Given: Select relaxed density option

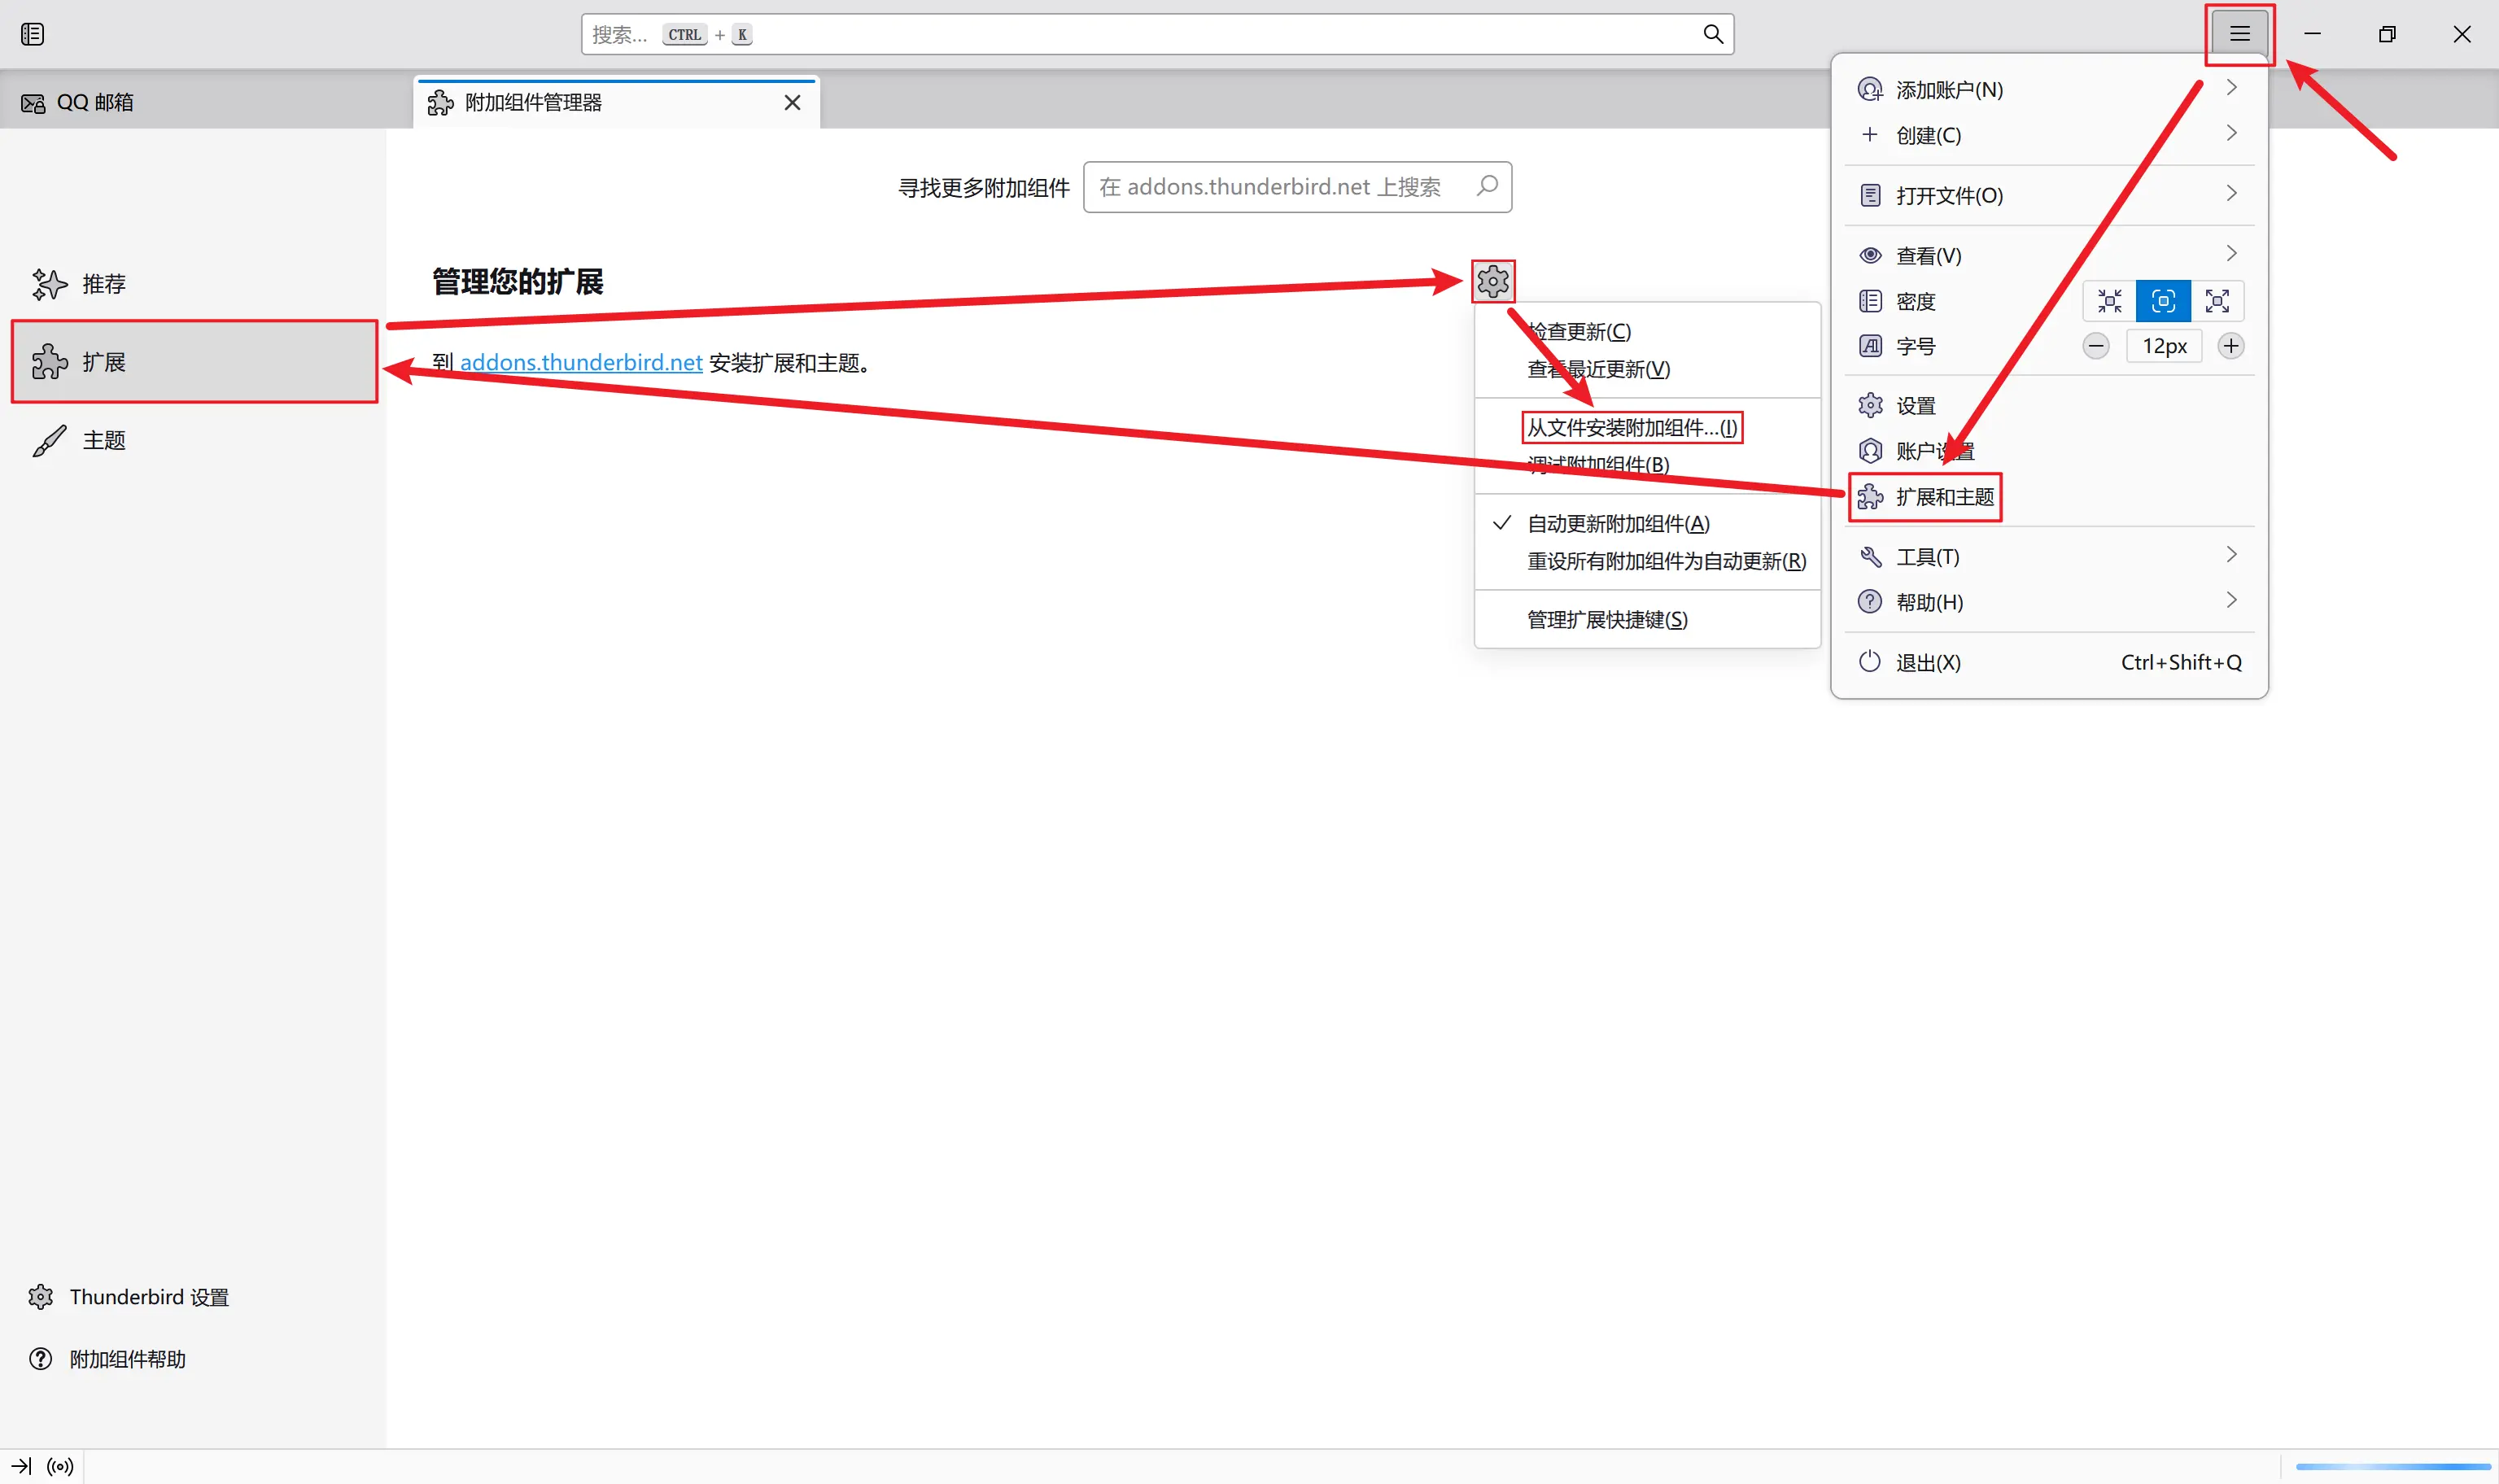Looking at the screenshot, I should (x=2216, y=301).
